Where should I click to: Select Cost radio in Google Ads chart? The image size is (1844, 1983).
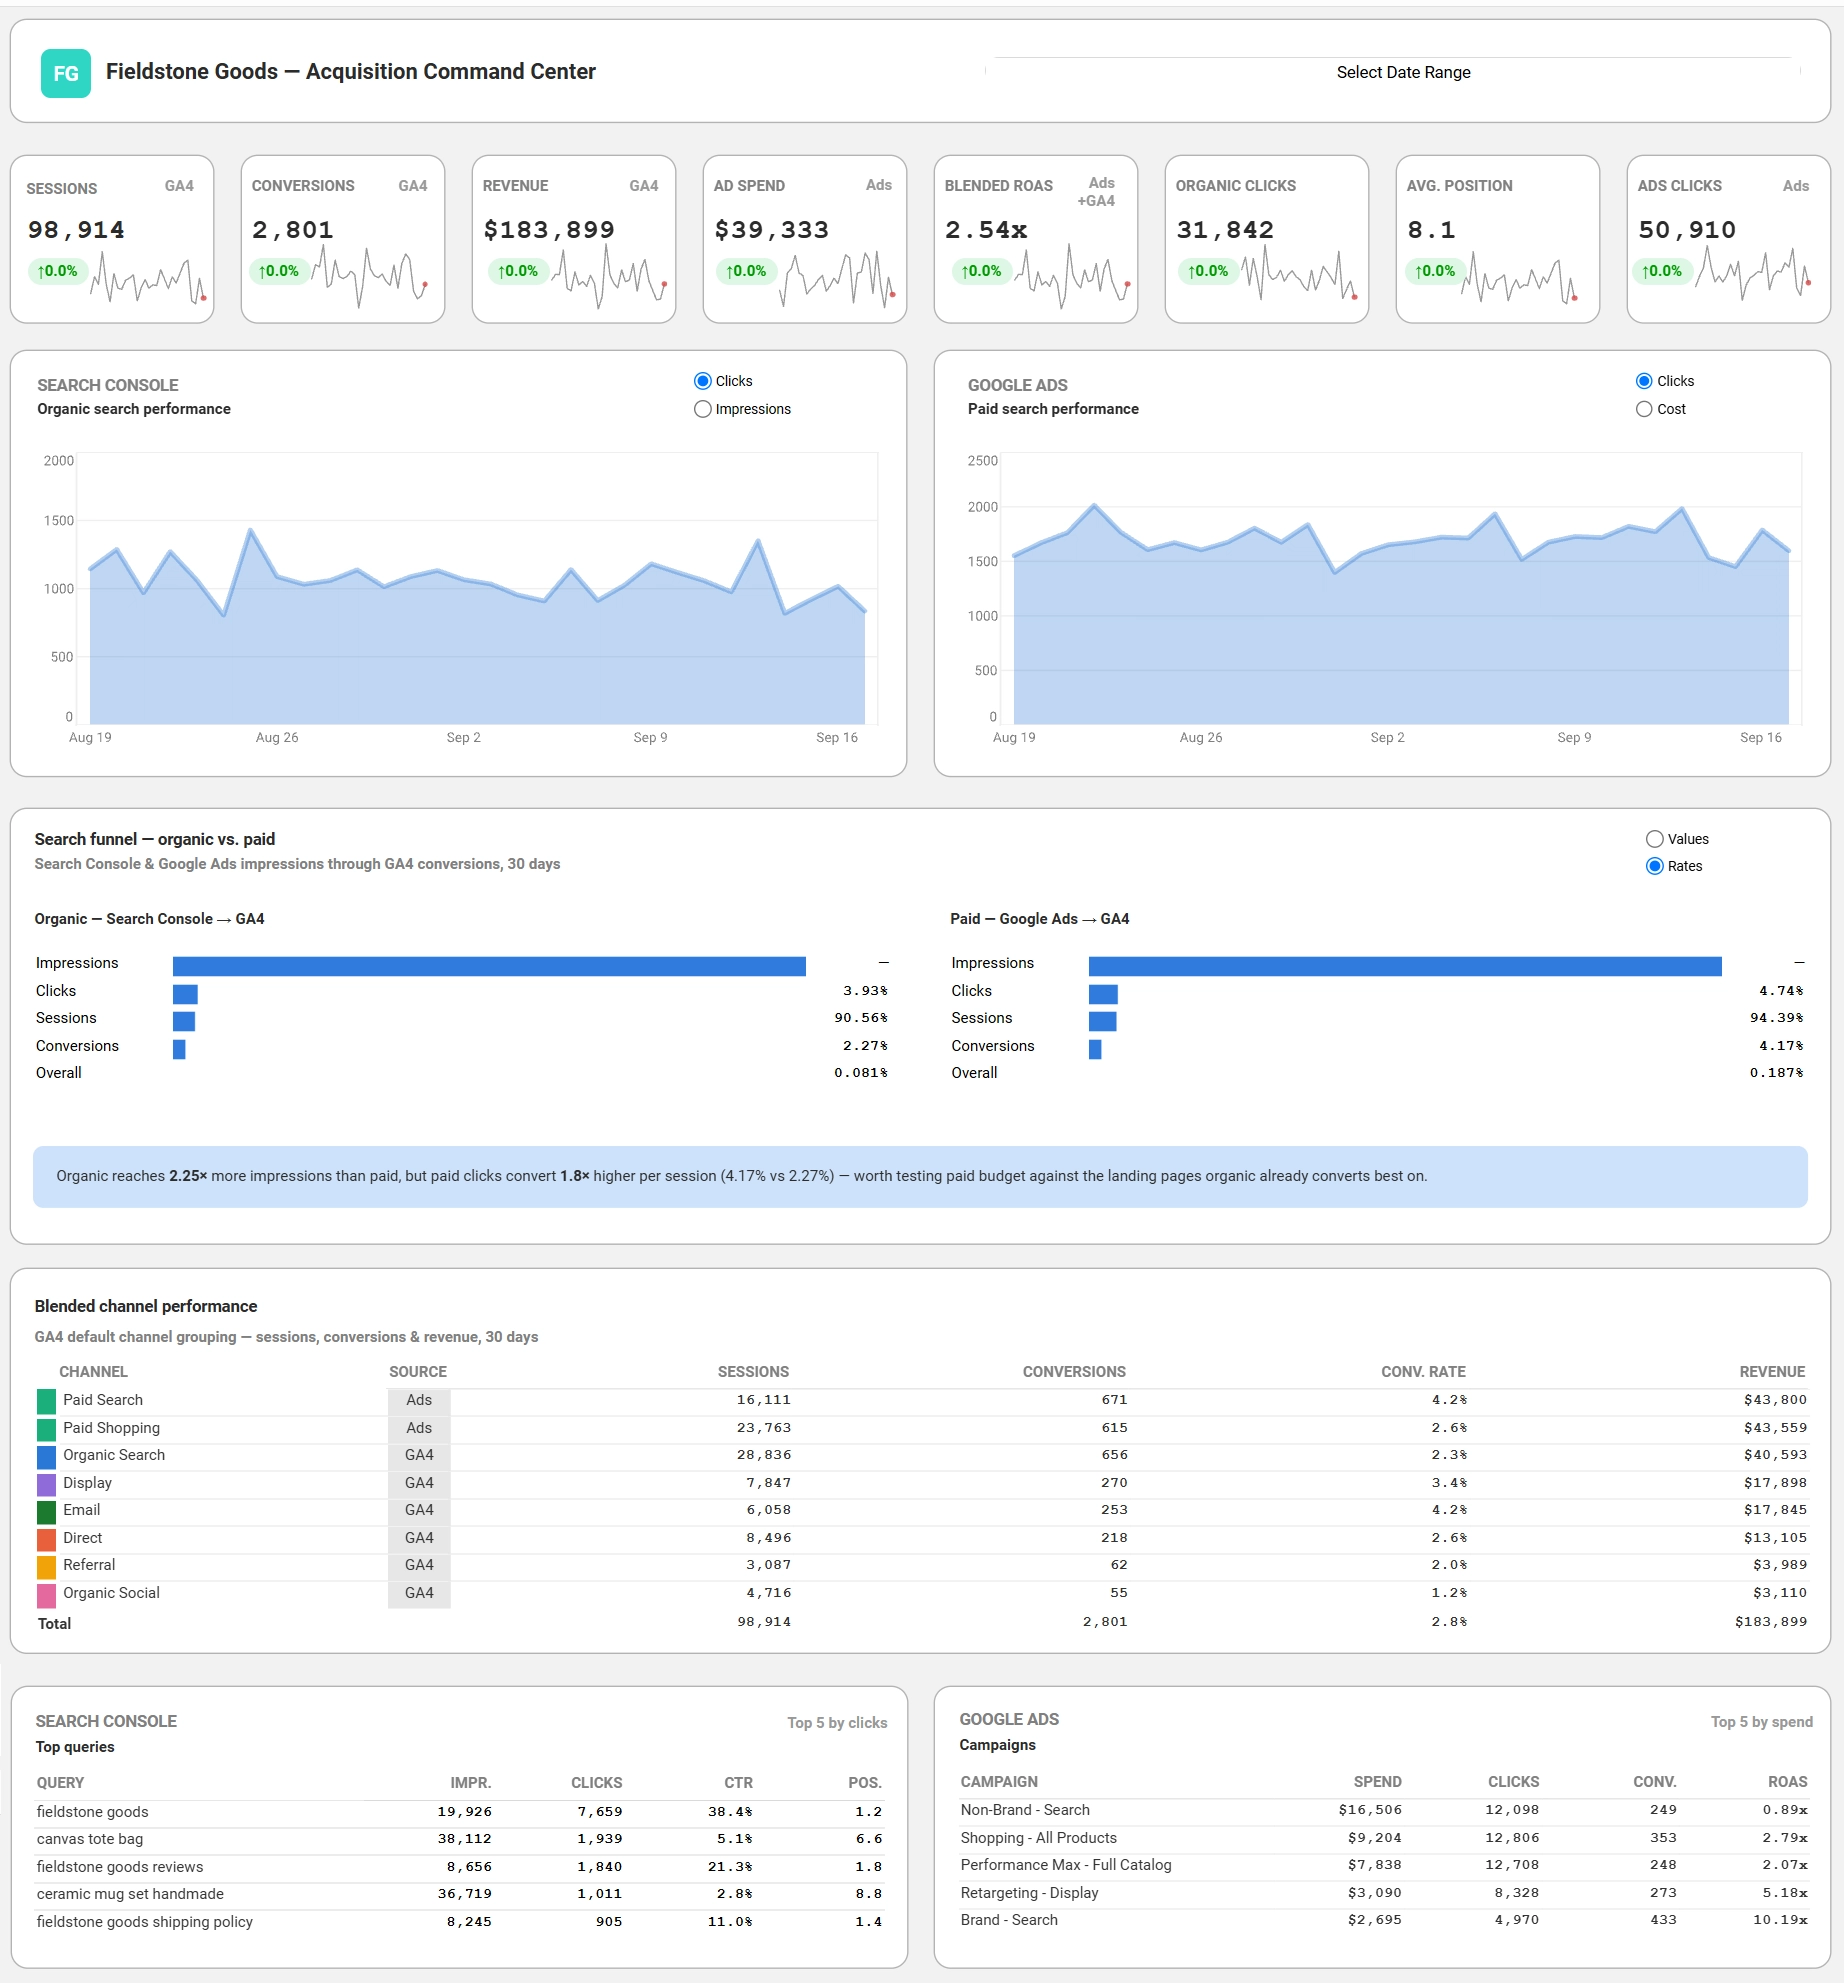(x=1644, y=409)
